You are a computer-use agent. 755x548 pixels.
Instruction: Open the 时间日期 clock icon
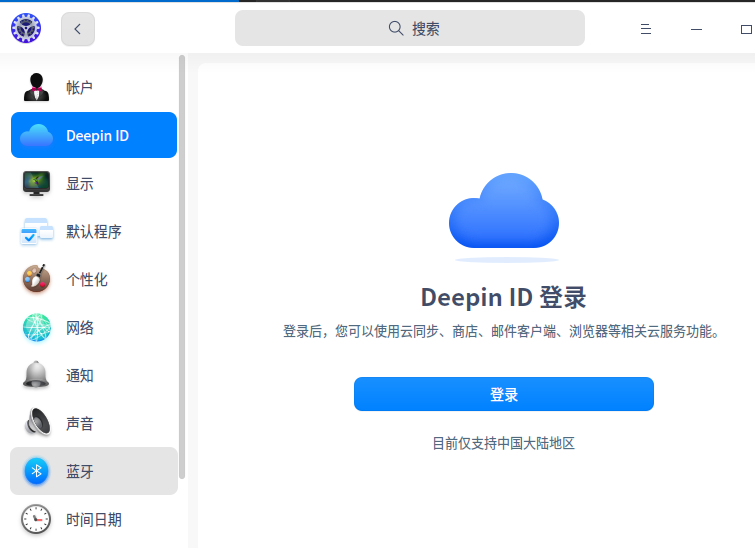[x=36, y=519]
